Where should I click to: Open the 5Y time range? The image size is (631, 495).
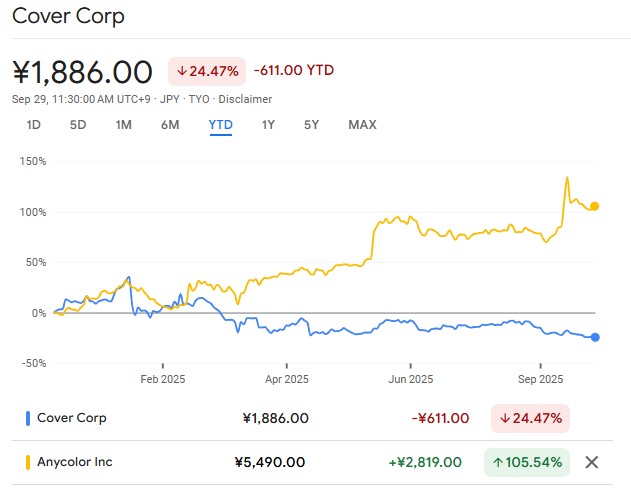(x=312, y=125)
